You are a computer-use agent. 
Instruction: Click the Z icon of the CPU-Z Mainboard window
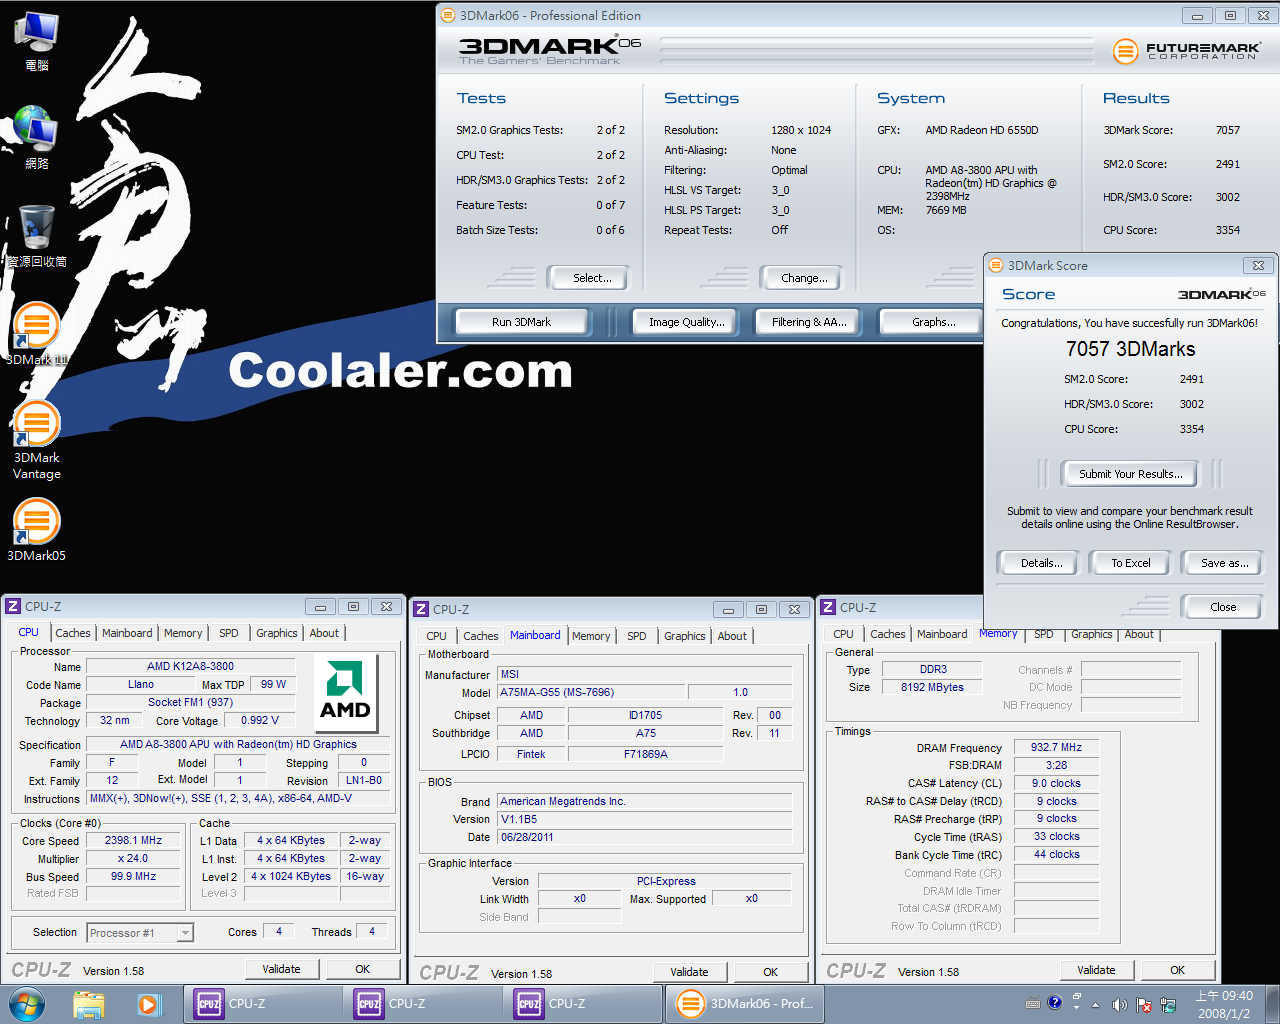(421, 609)
